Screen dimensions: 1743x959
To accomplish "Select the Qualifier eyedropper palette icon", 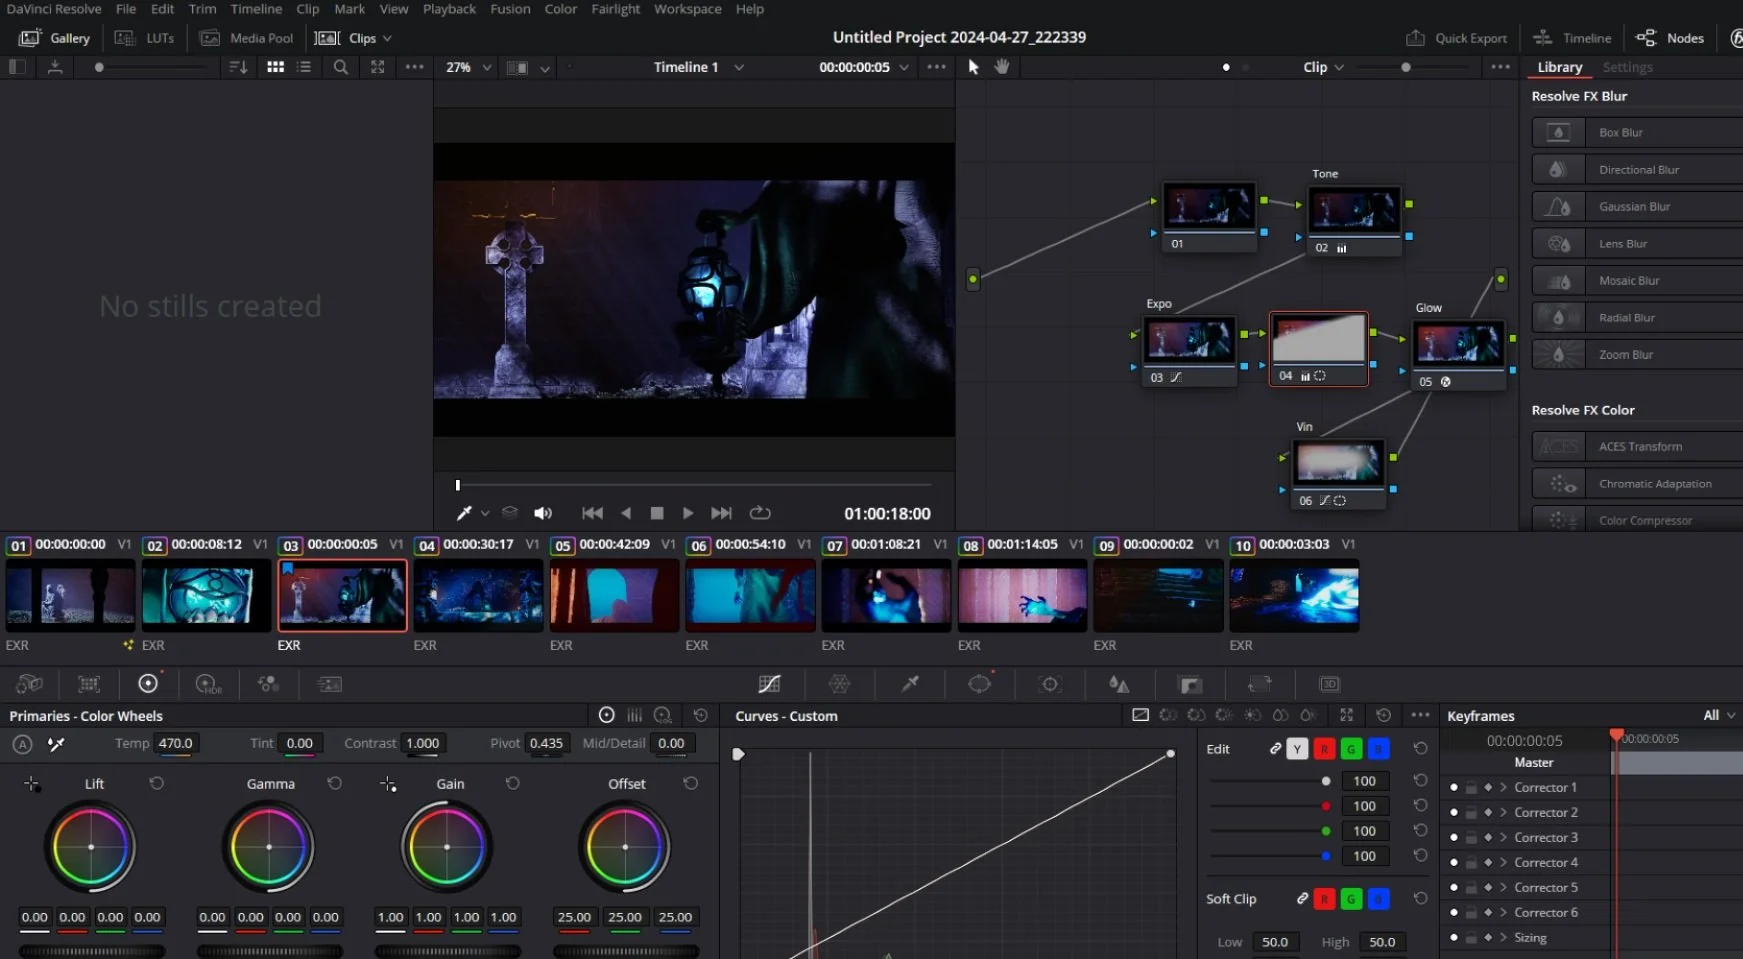I will tap(910, 684).
